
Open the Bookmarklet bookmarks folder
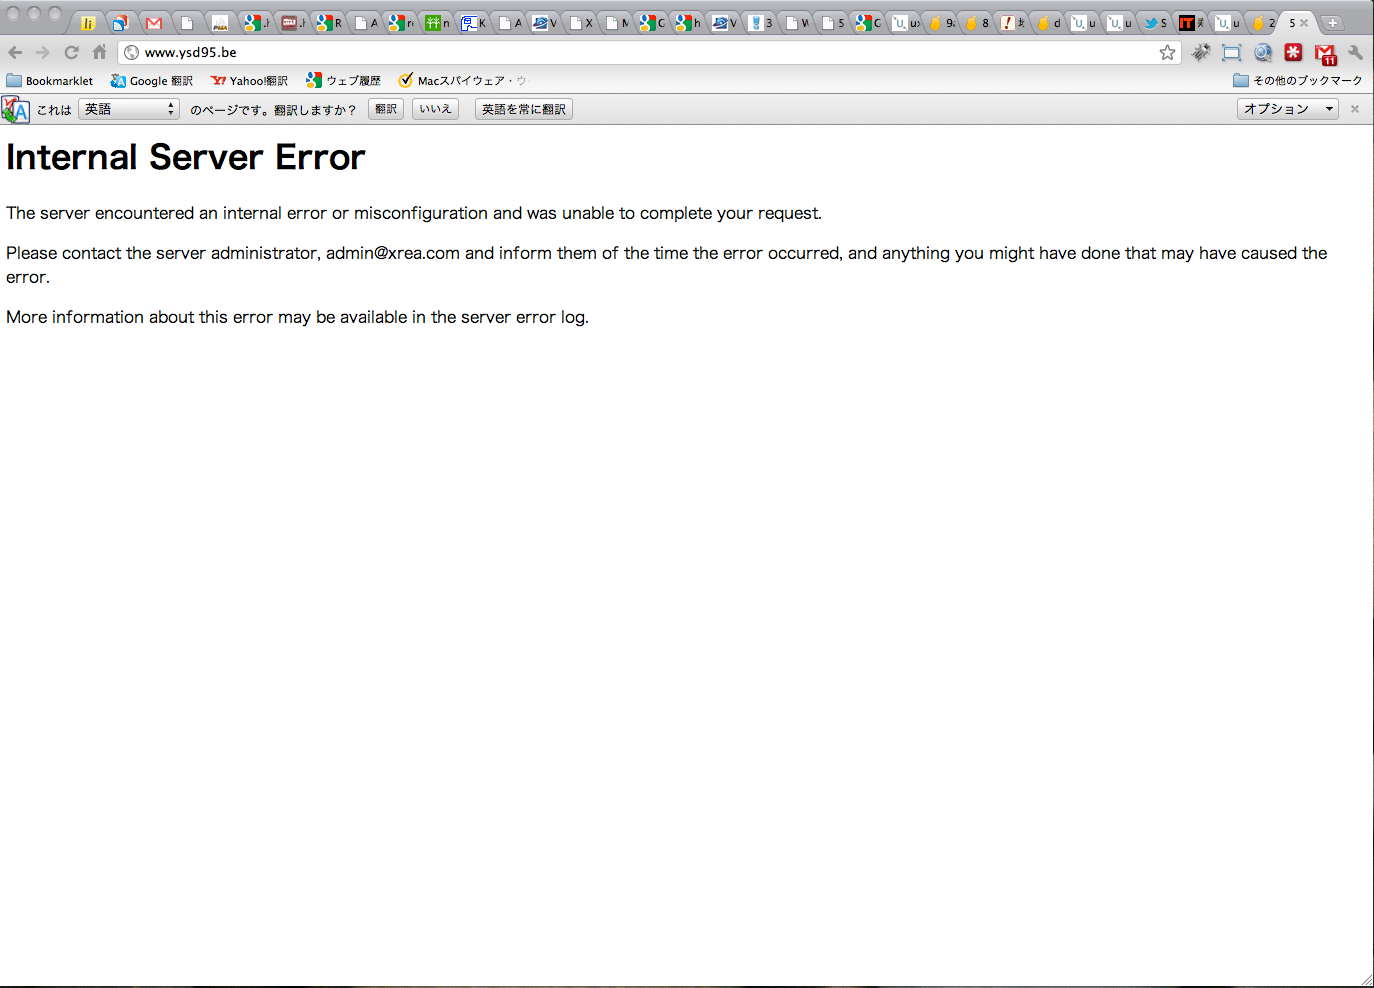point(50,81)
